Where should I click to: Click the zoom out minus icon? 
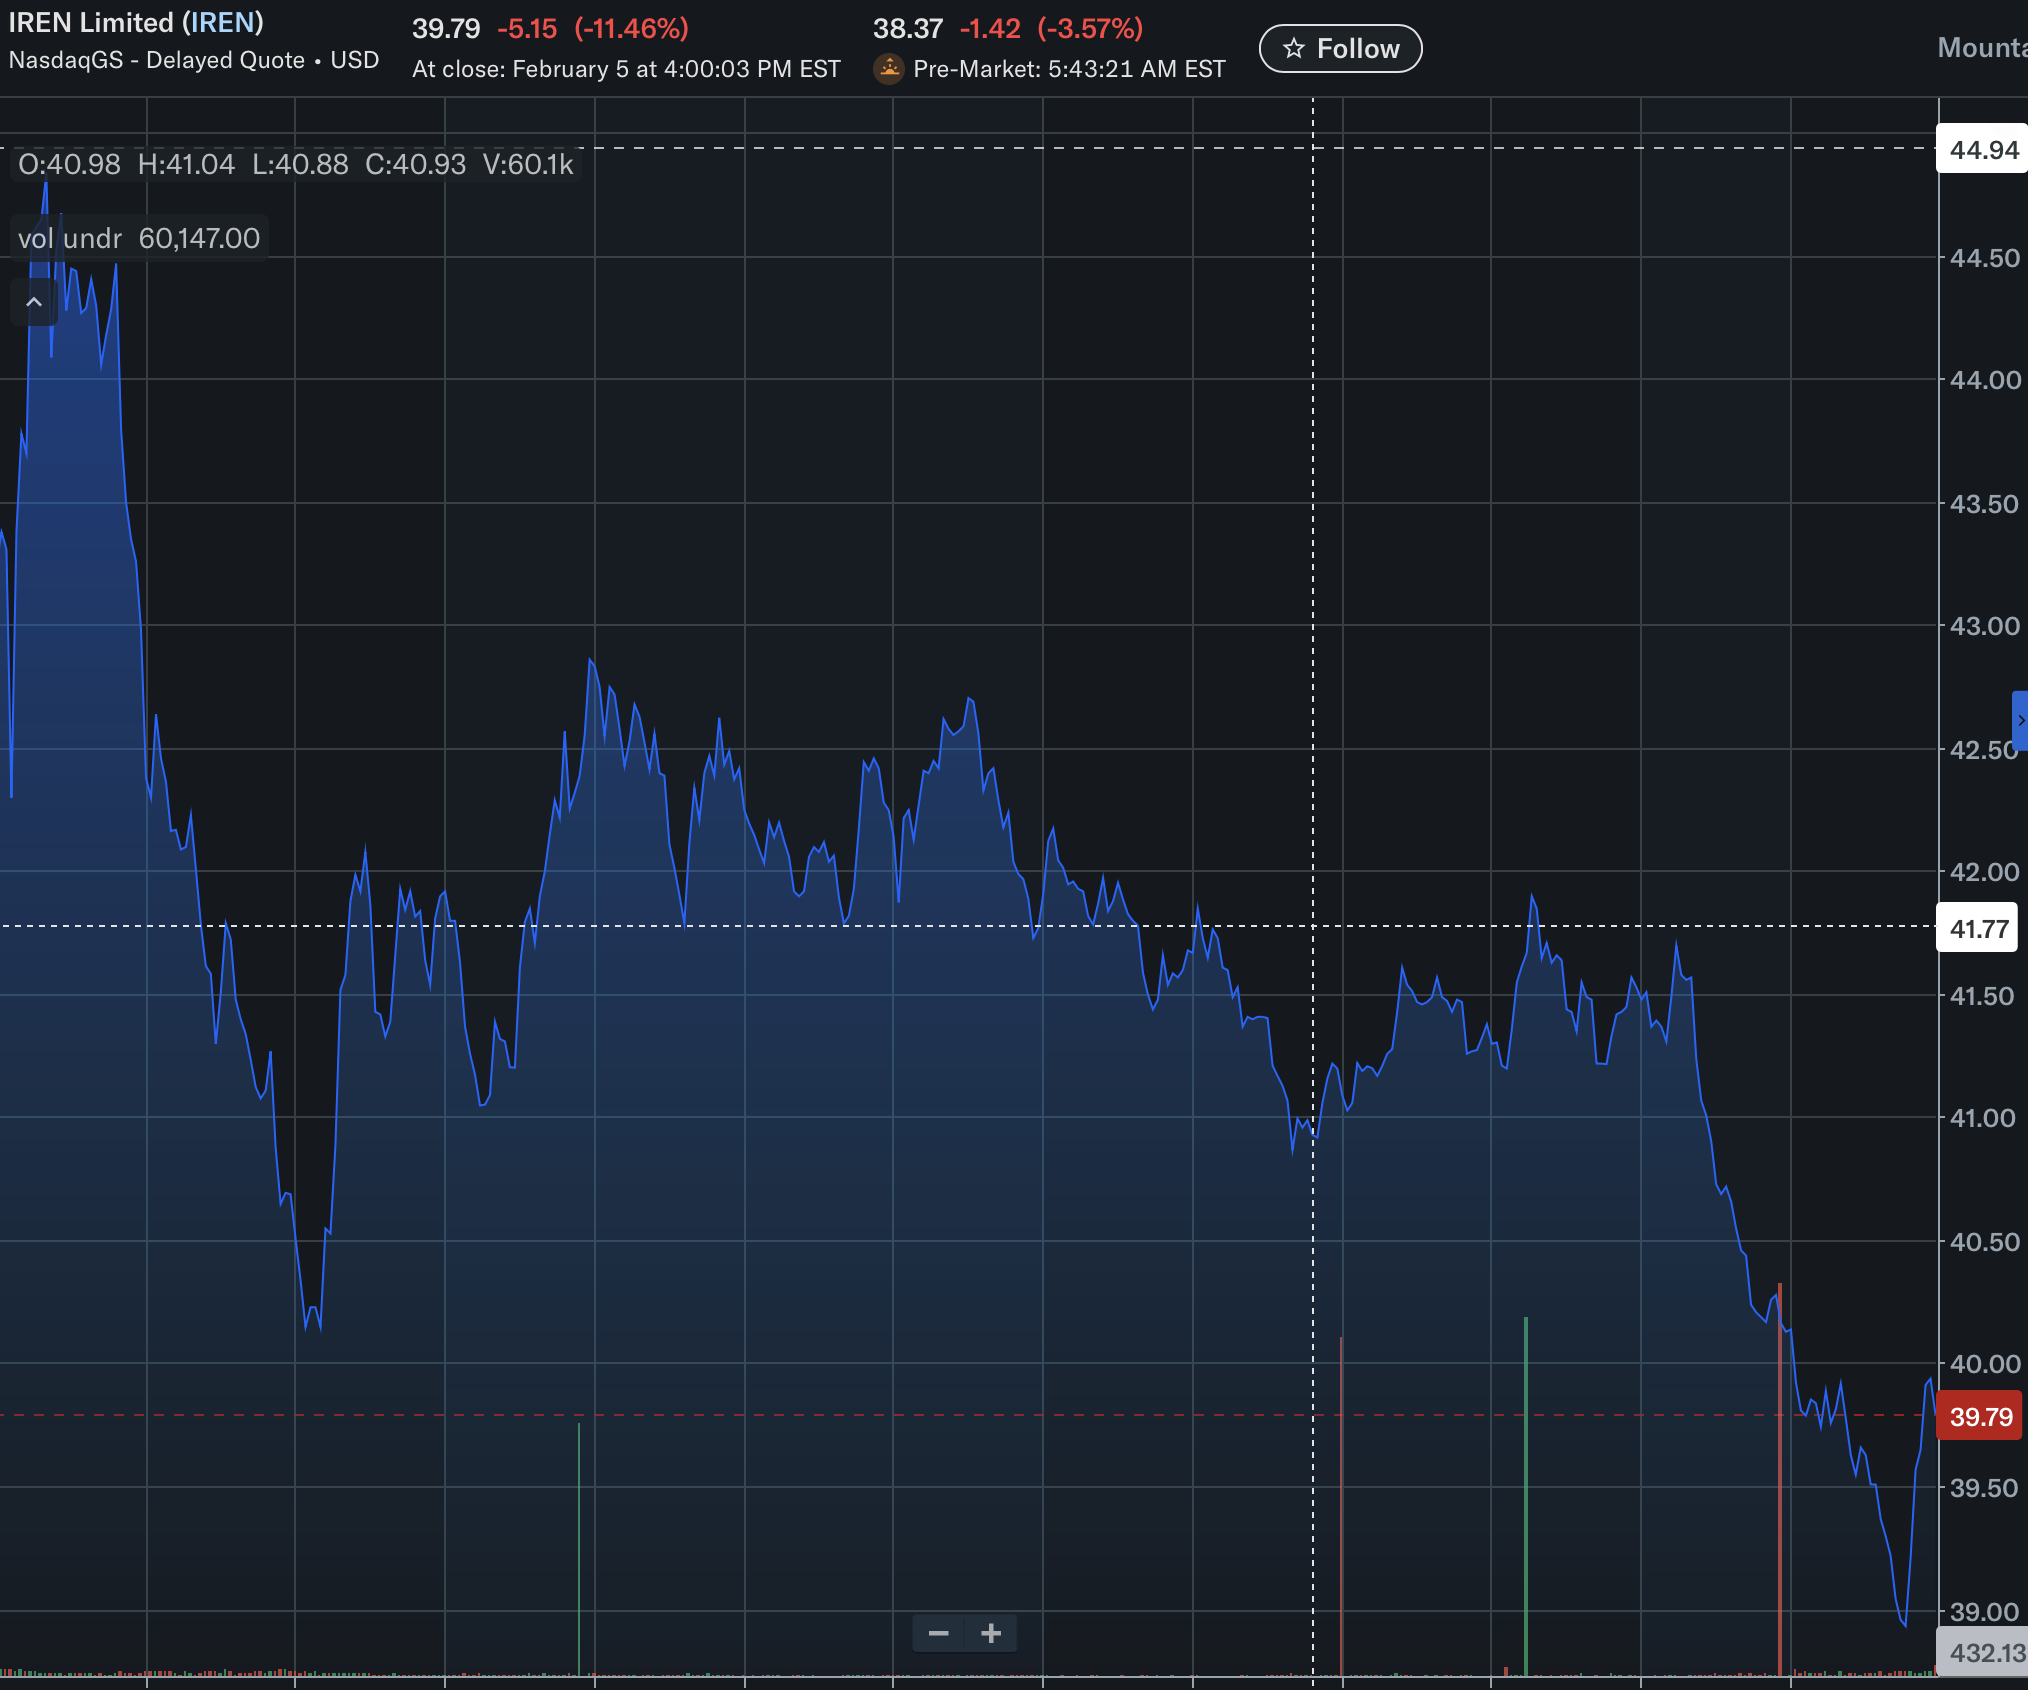click(x=938, y=1633)
